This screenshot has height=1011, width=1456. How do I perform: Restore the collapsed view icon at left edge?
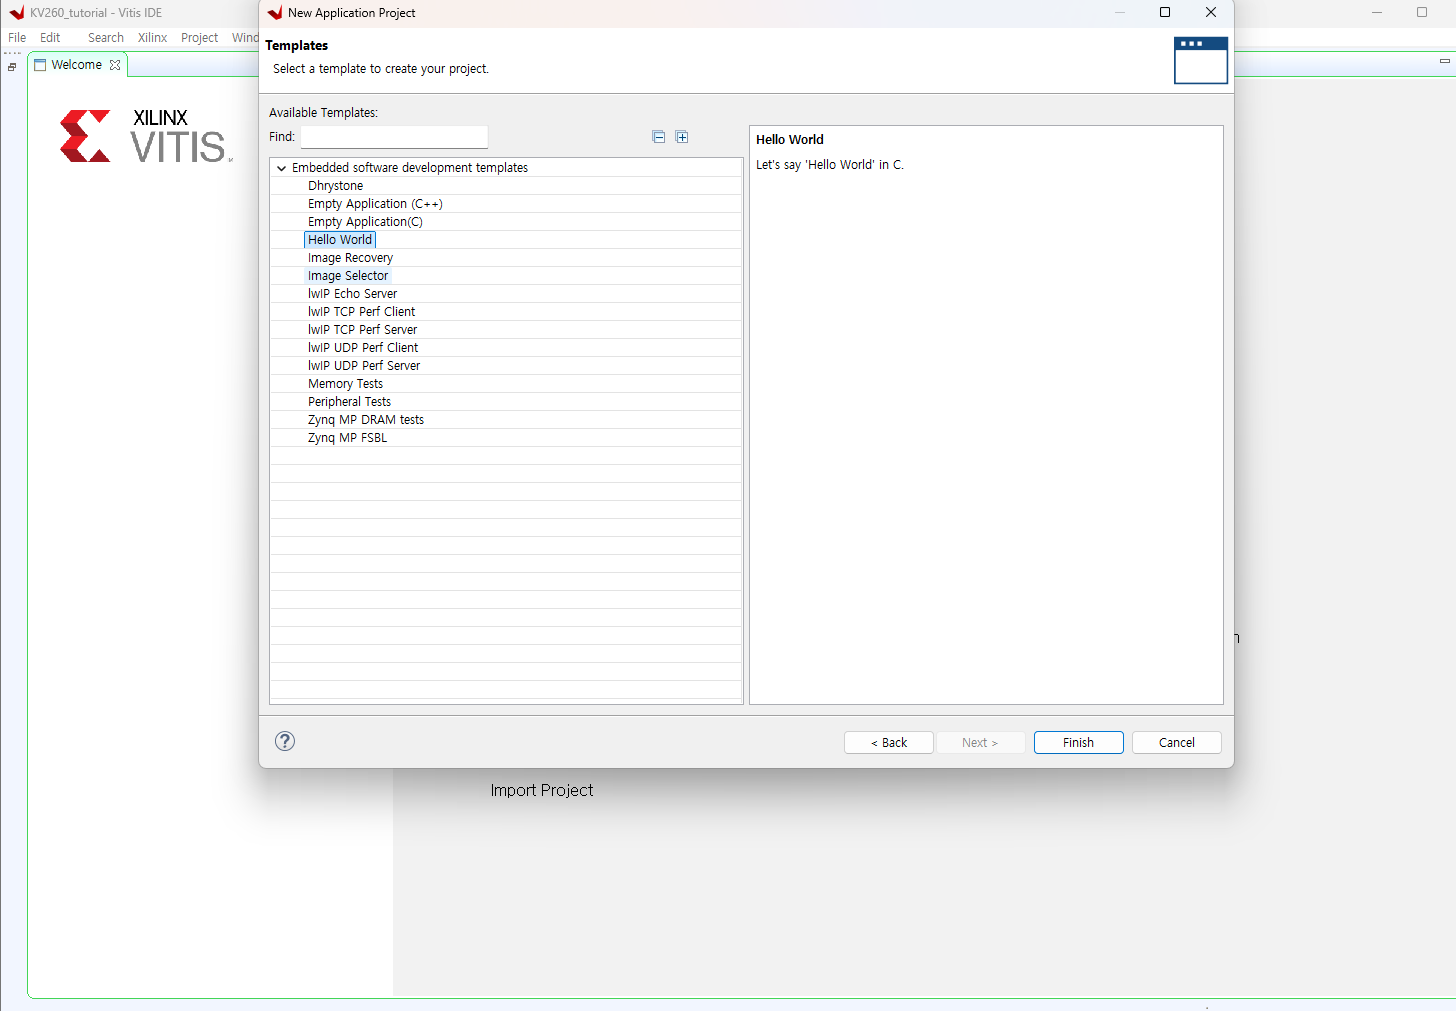12,67
